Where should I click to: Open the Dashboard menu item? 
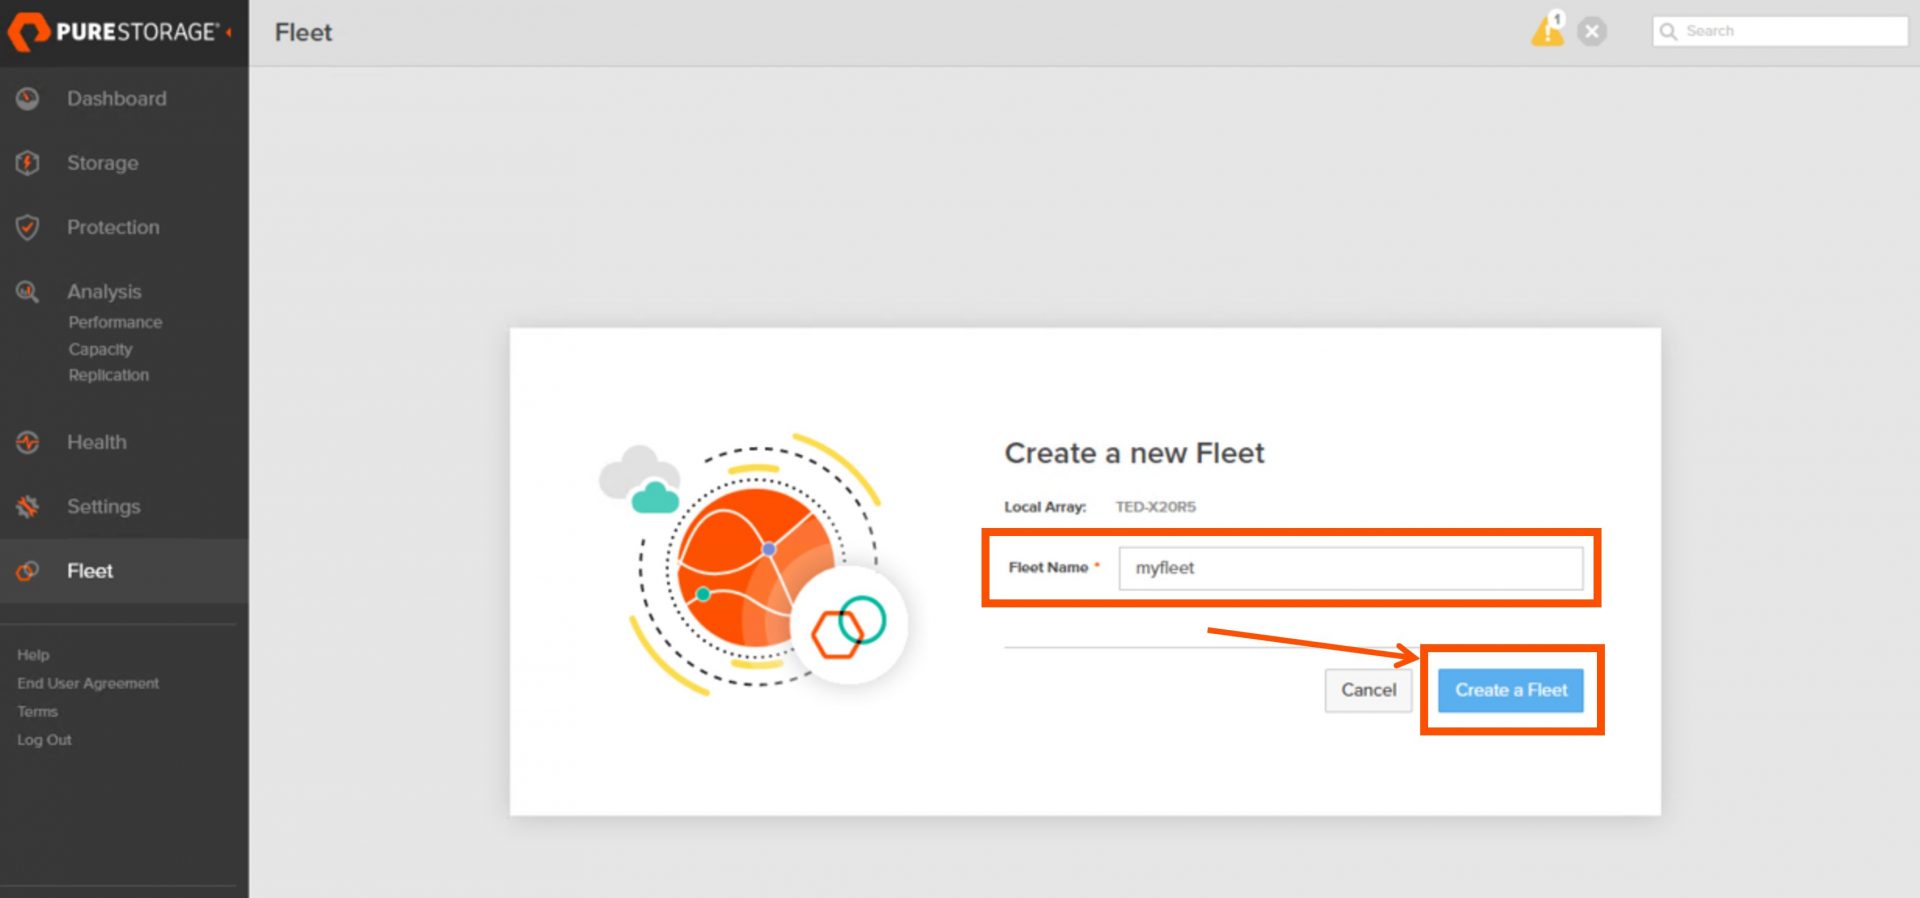(117, 98)
